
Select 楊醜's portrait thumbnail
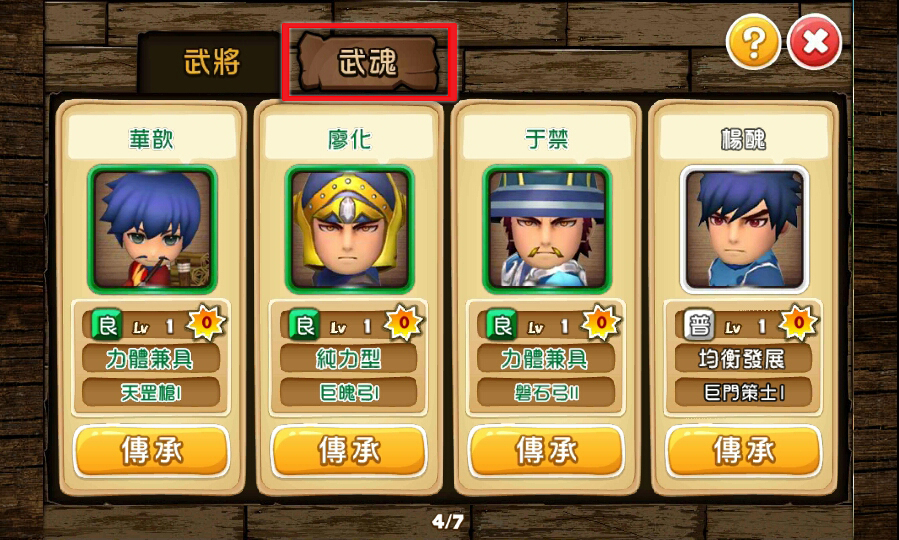744,229
